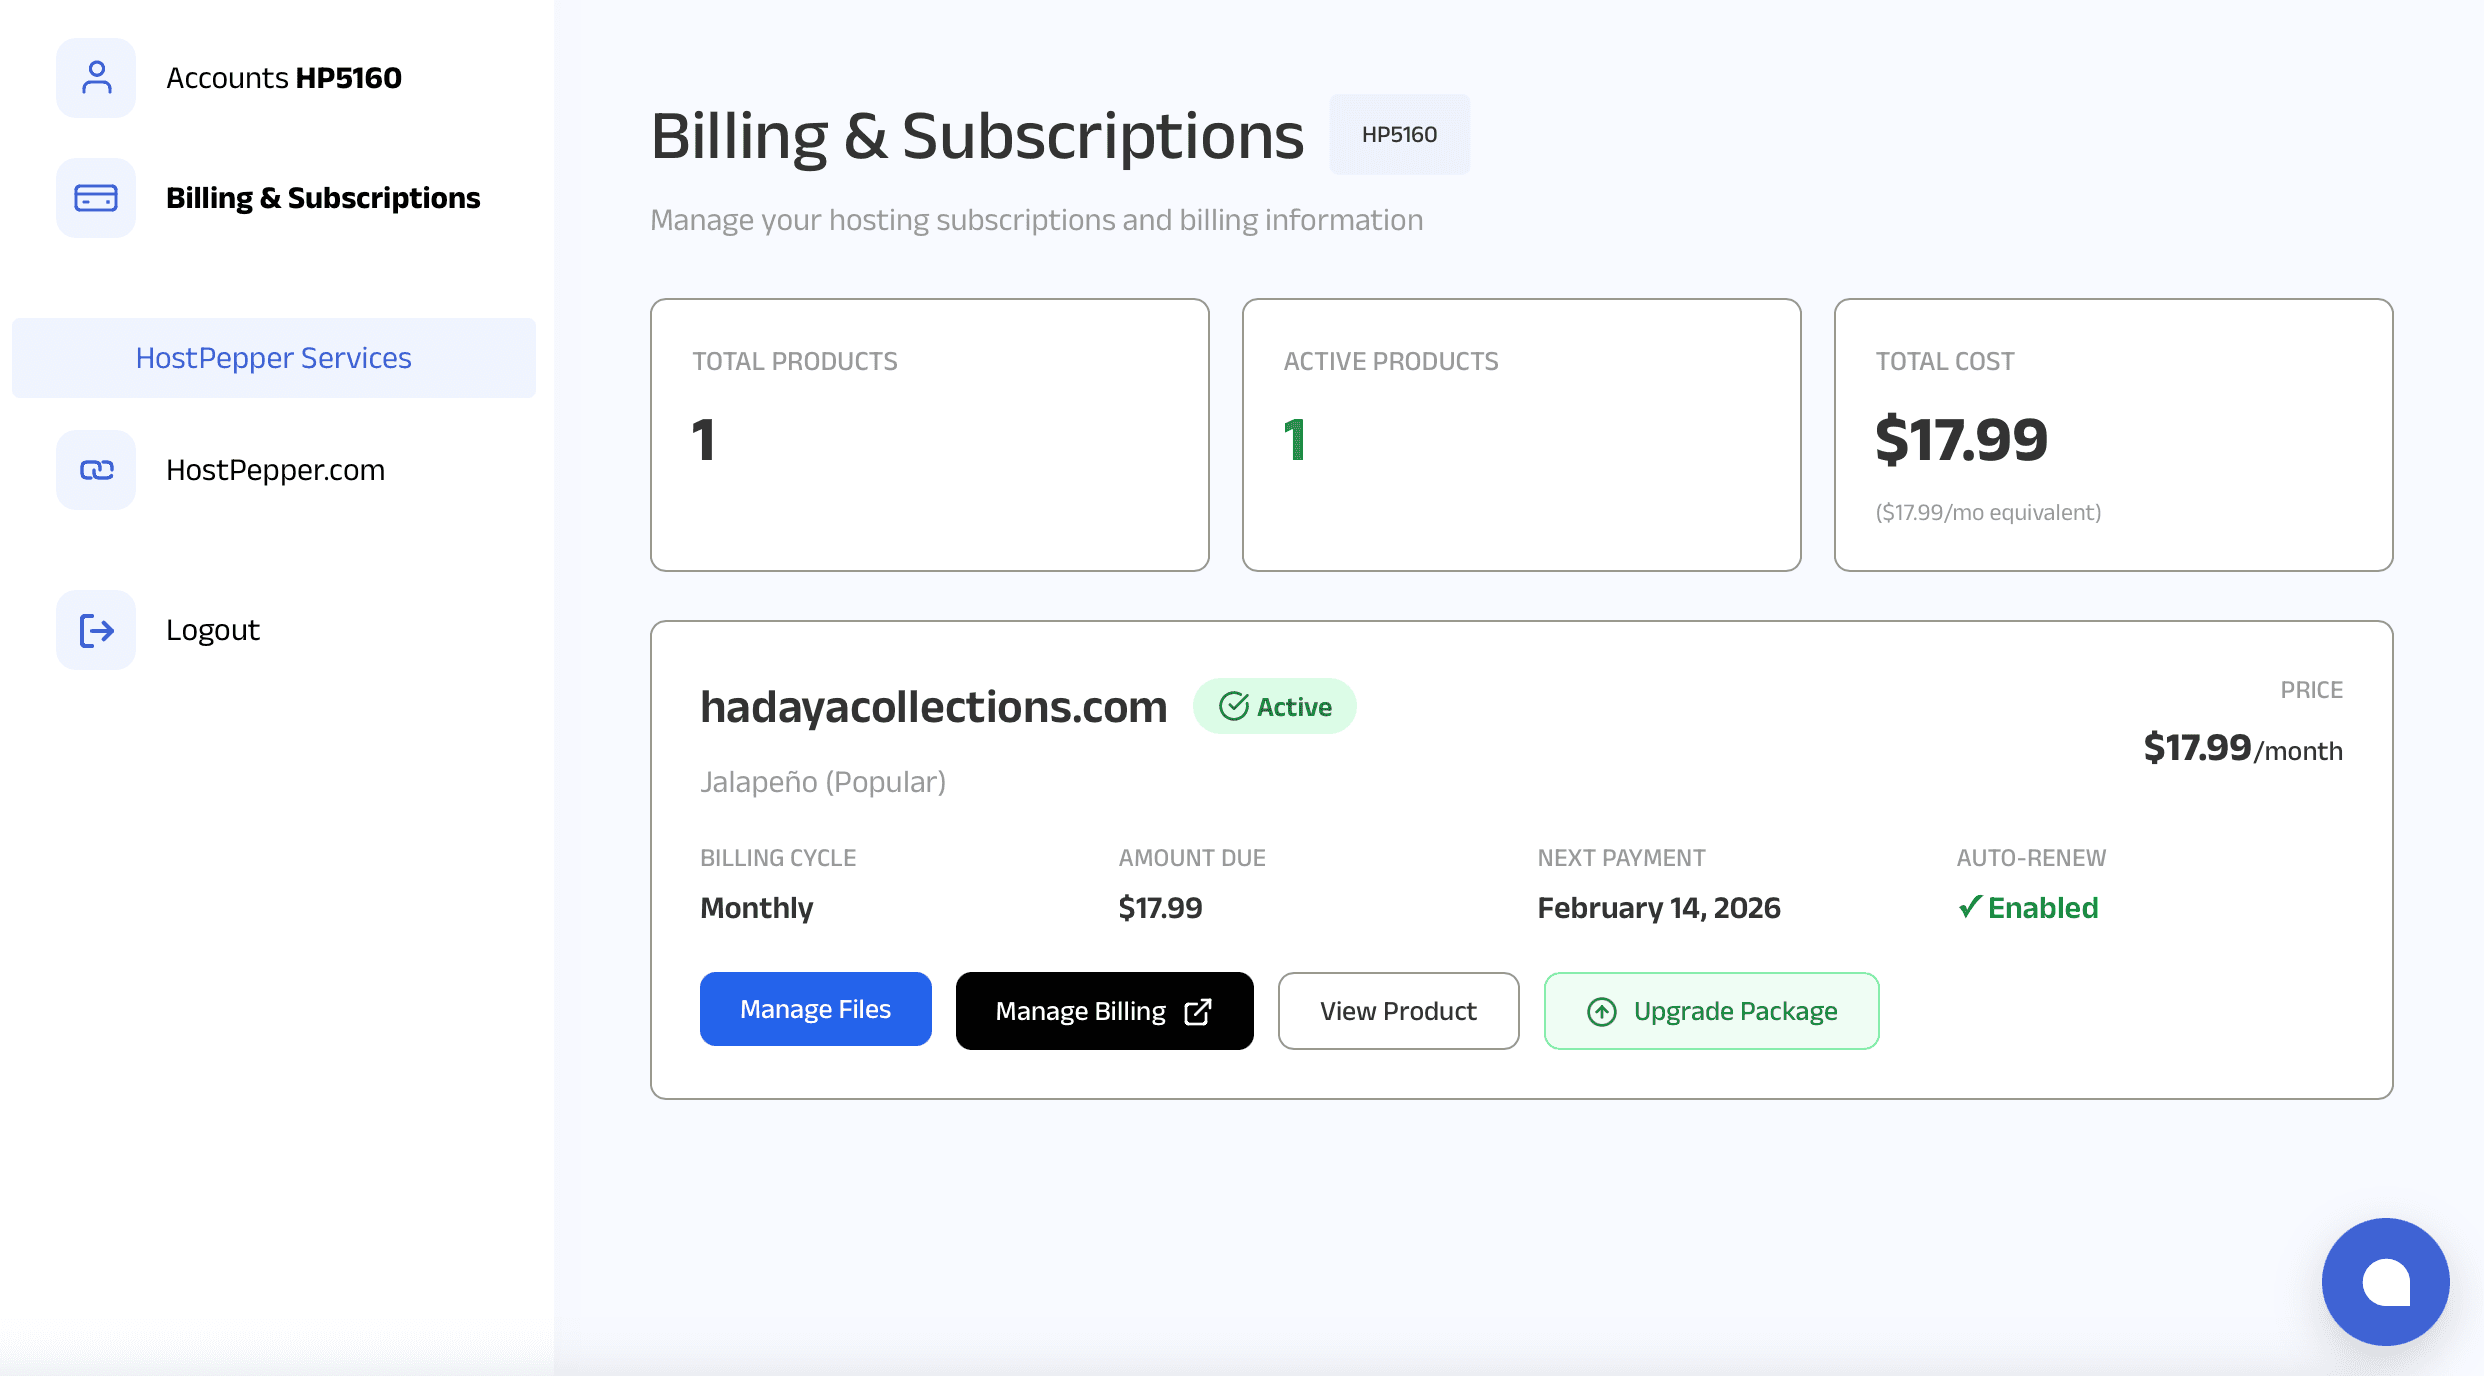Log out using the Logout label
The width and height of the screenshot is (2484, 1376).
tap(213, 630)
